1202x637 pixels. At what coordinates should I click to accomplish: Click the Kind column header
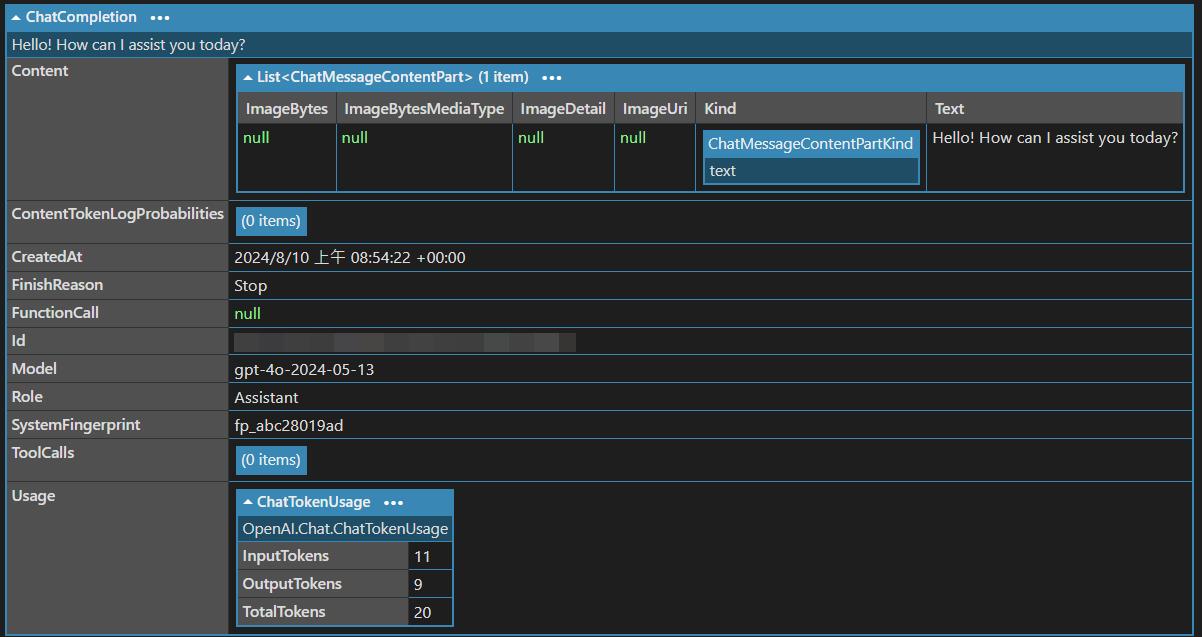pyautogui.click(x=720, y=109)
